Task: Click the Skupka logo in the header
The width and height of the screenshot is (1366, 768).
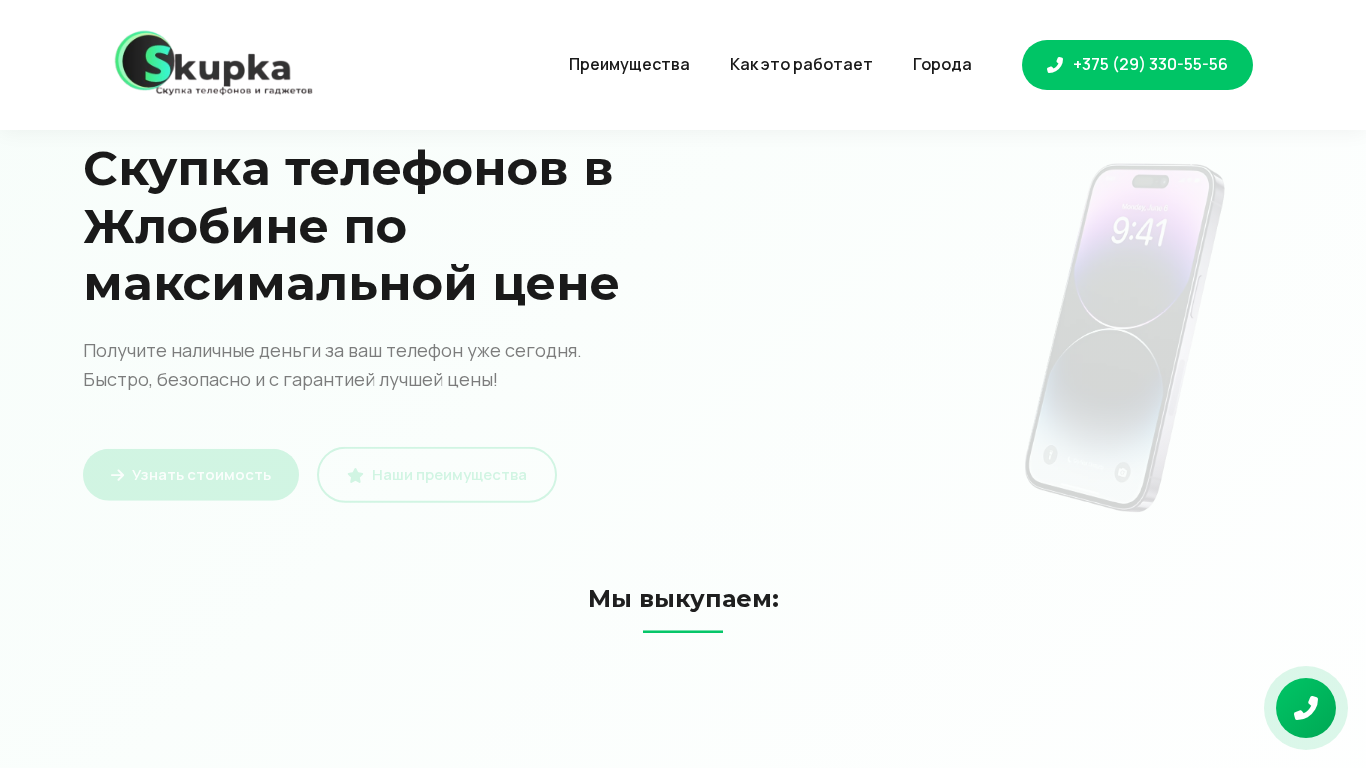Action: 214,64
